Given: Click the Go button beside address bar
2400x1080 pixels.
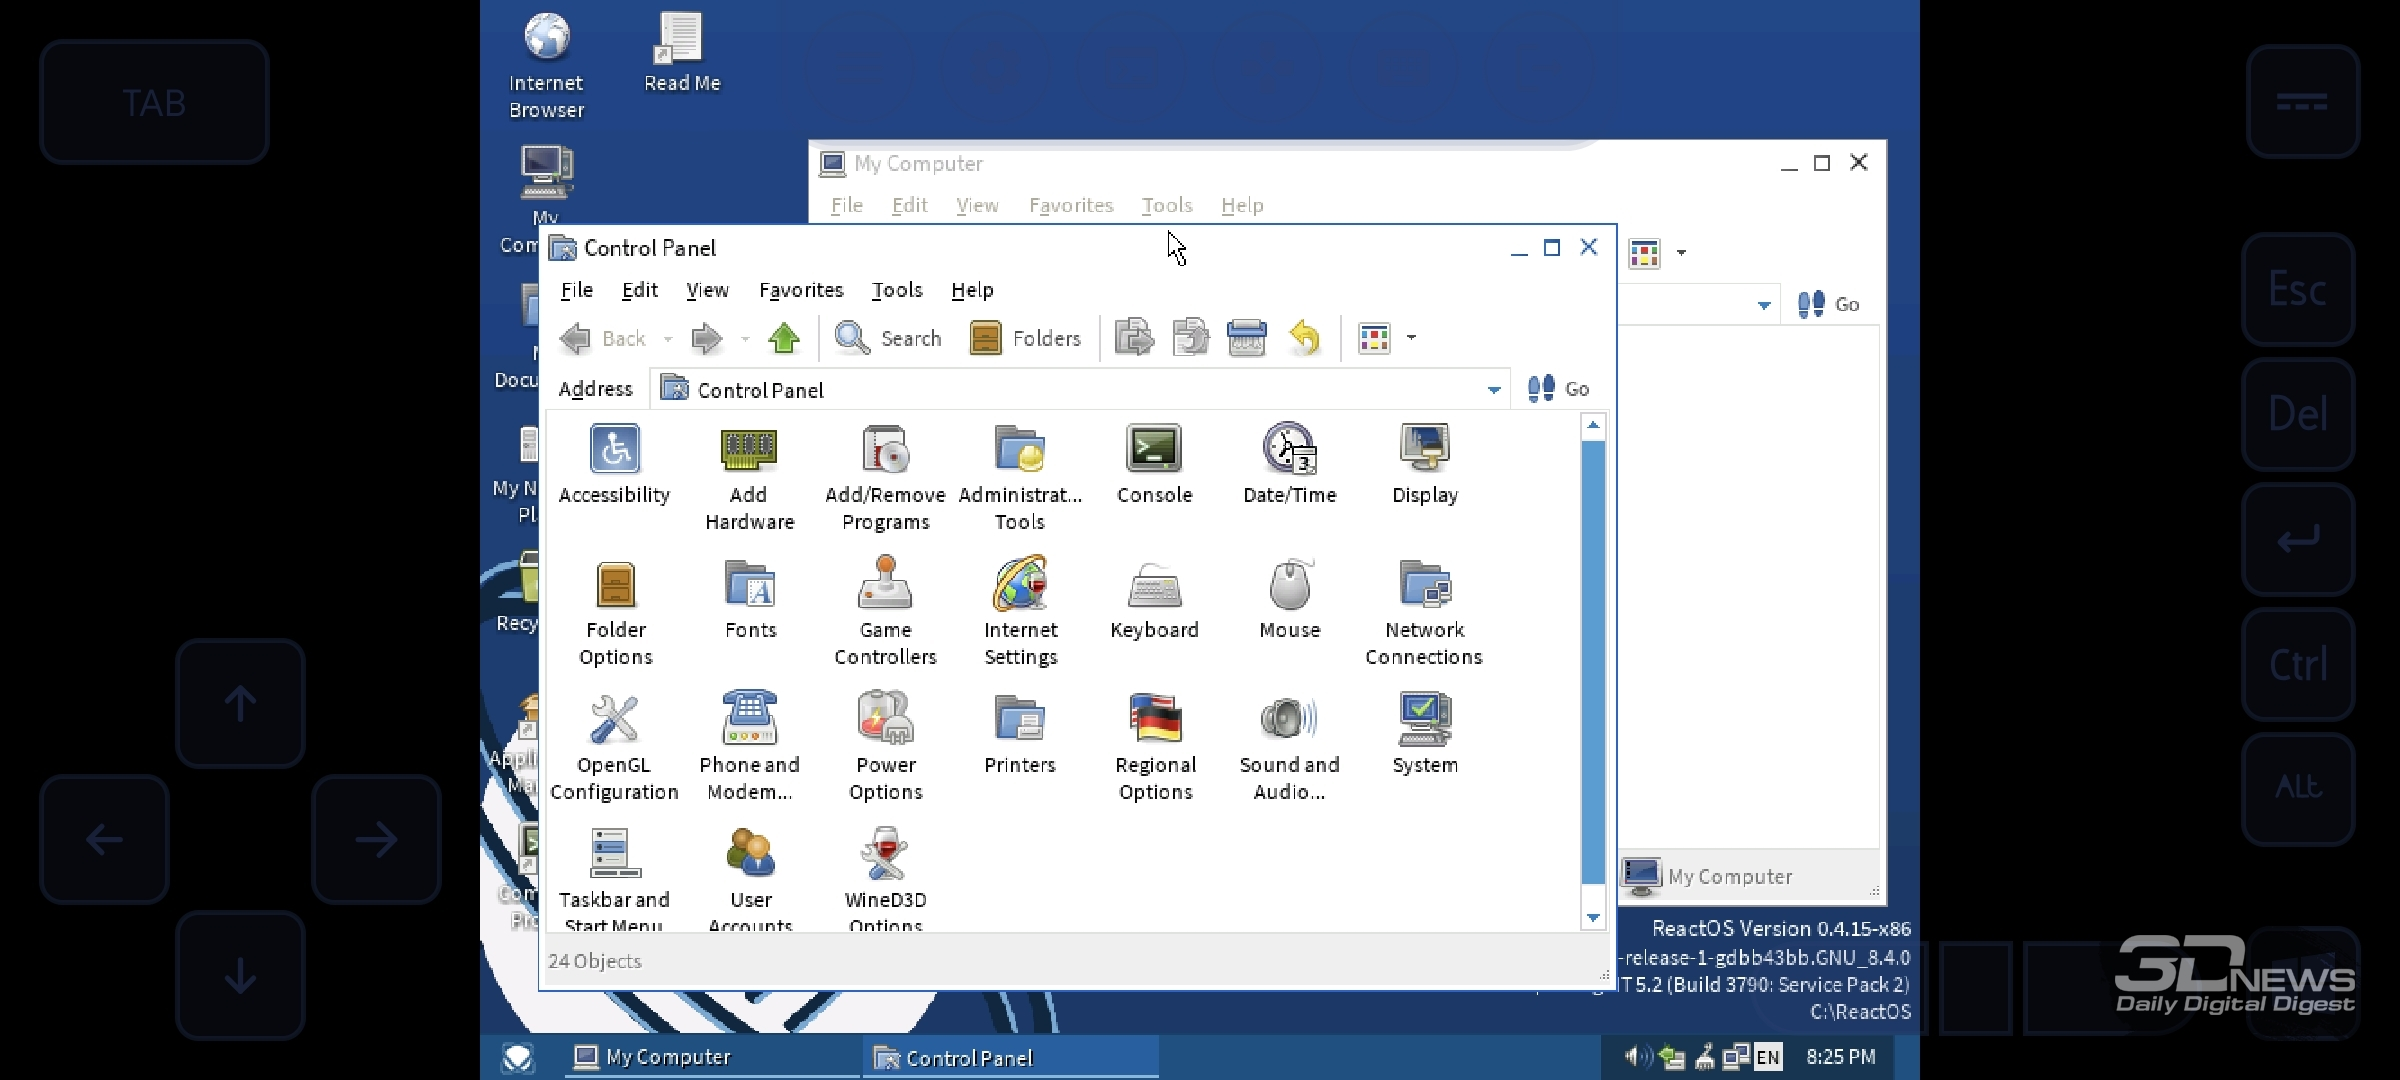Looking at the screenshot, I should [x=1559, y=389].
